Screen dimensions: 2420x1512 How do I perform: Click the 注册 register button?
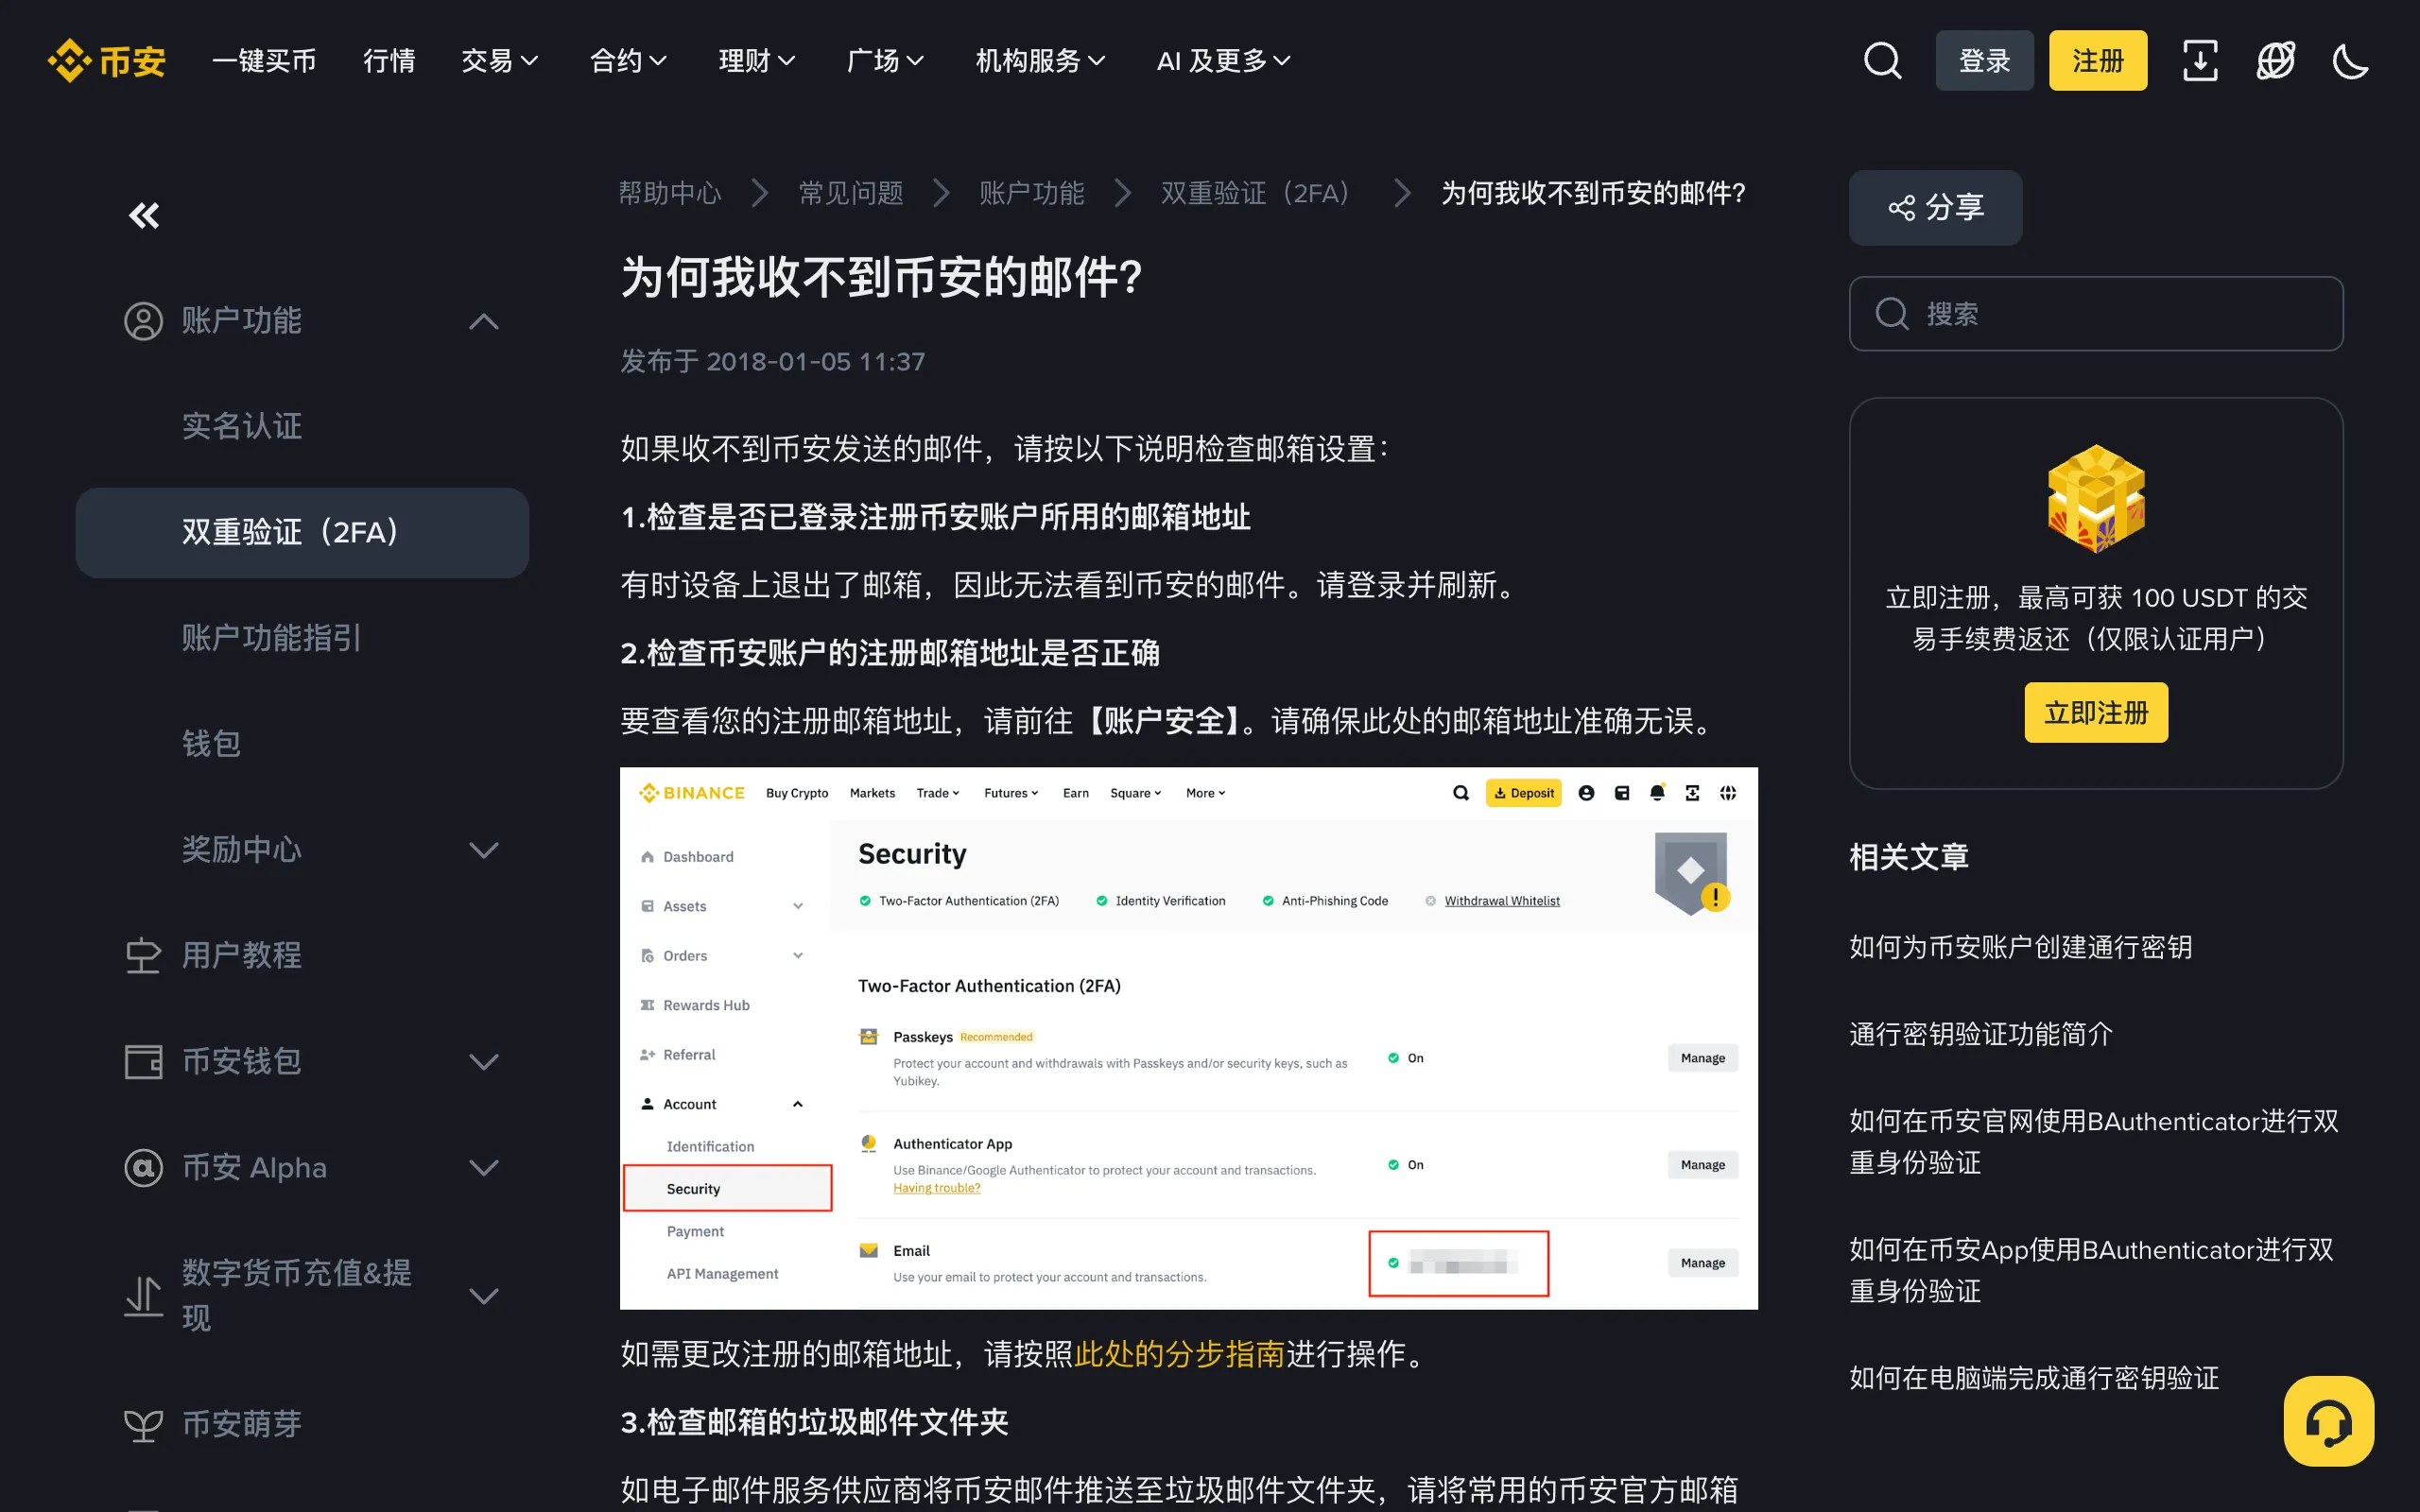tap(2097, 61)
